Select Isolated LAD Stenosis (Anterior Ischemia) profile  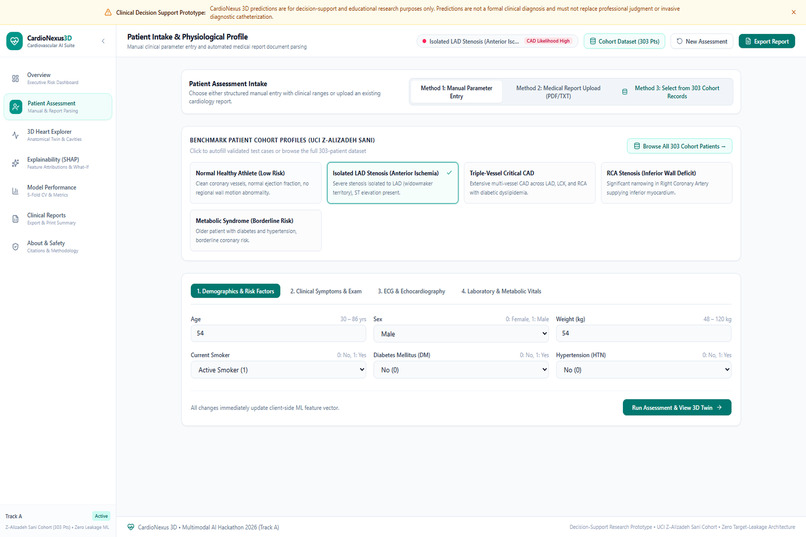coord(393,183)
